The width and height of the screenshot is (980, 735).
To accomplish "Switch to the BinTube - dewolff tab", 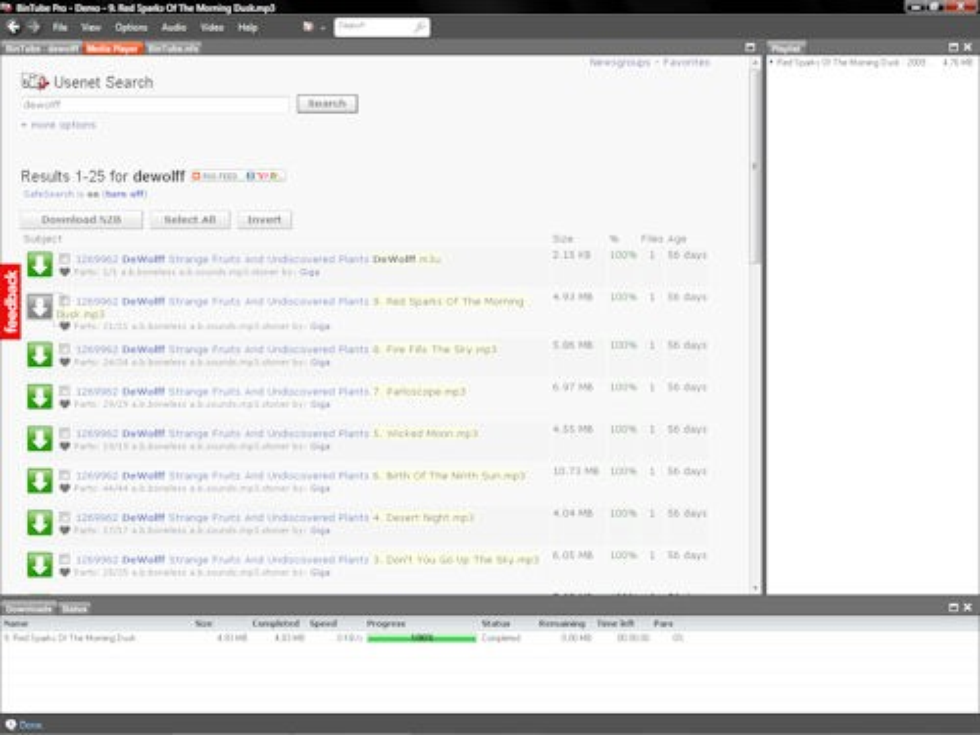I will tap(42, 48).
